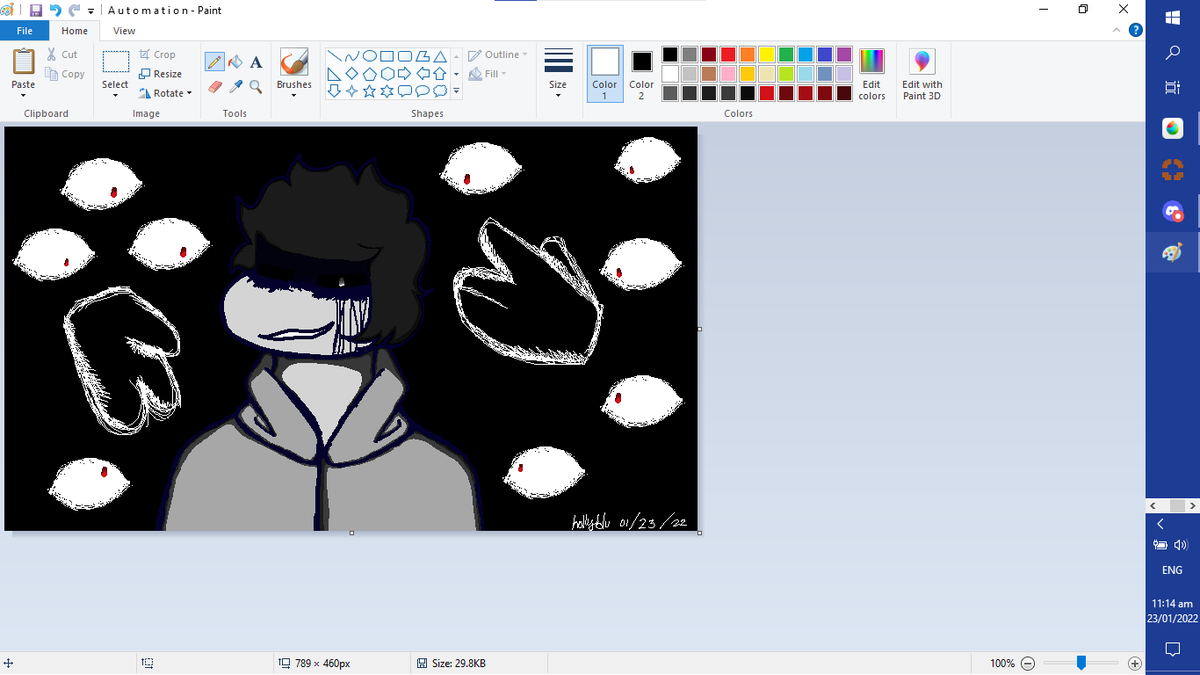Choose the Right arrow shape
Screen dimensions: 1200x675
click(x=404, y=73)
